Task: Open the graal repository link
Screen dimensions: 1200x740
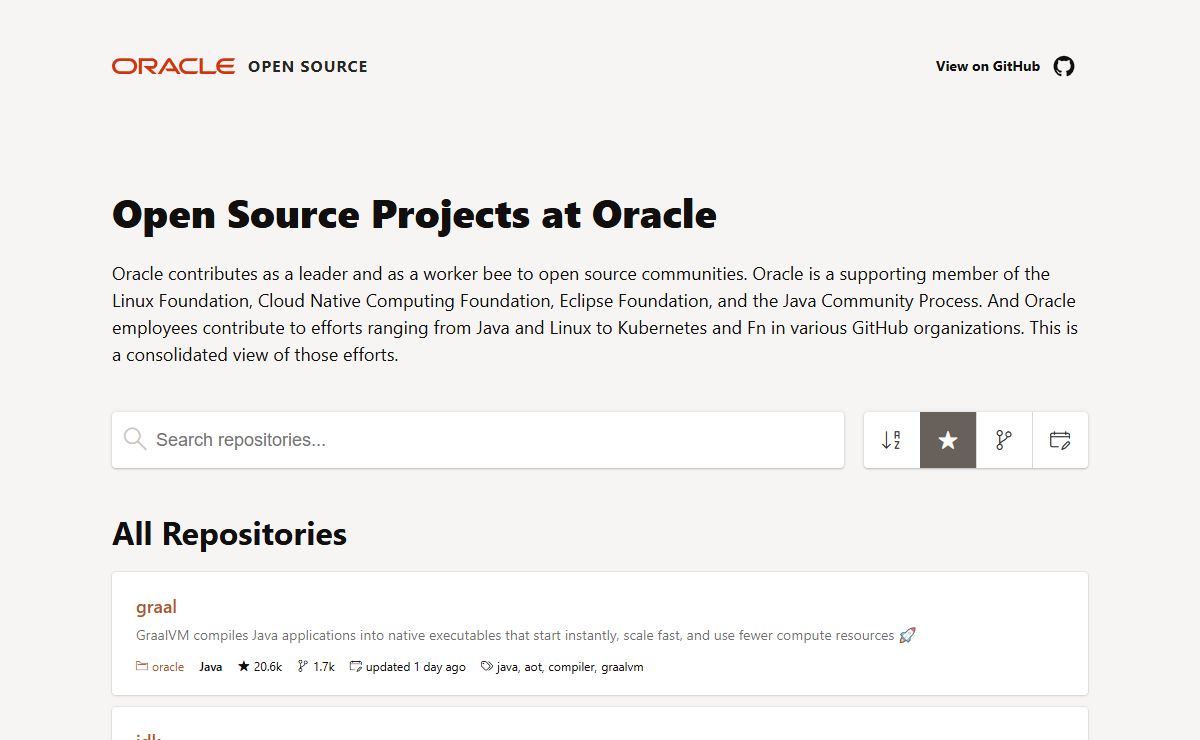Action: [x=156, y=606]
